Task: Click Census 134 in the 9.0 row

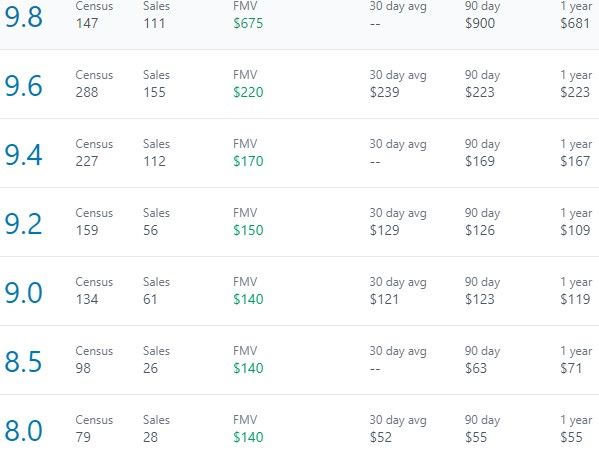Action: [87, 299]
